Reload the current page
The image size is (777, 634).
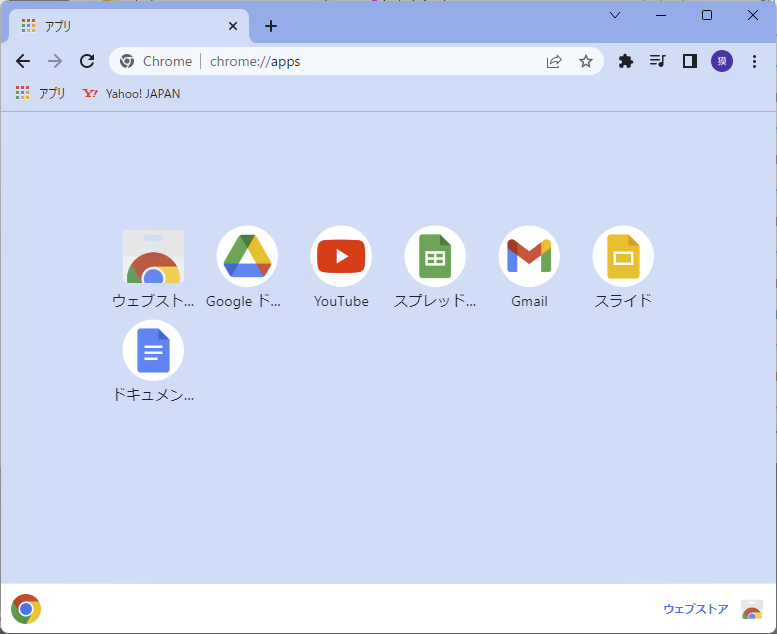pyautogui.click(x=87, y=61)
